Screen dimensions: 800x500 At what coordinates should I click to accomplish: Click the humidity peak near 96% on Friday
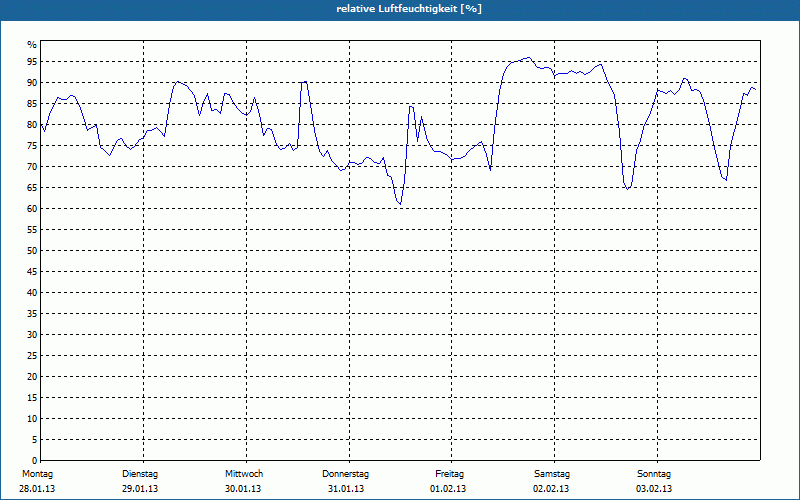tap(529, 58)
